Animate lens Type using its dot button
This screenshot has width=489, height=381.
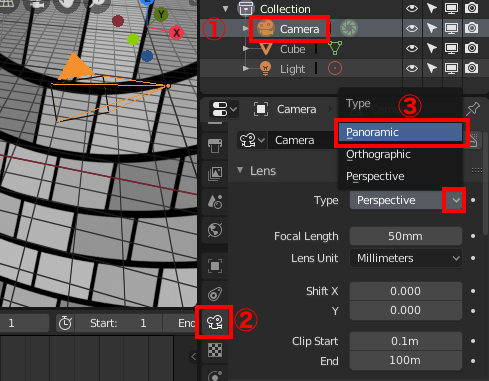[x=473, y=200]
